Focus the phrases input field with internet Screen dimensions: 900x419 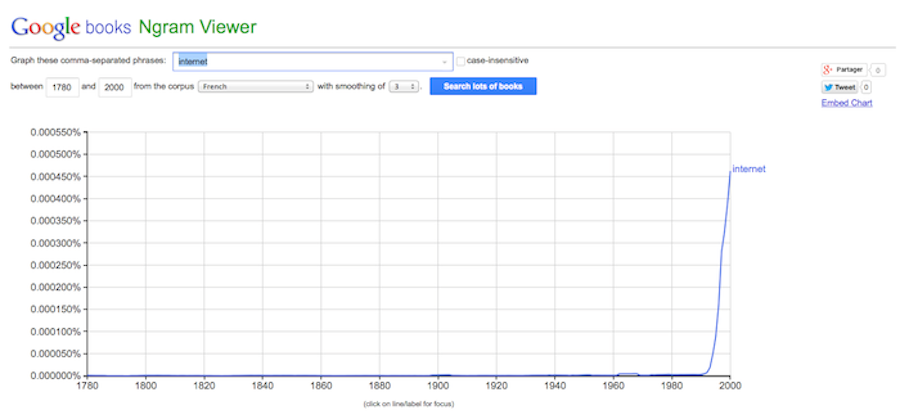(x=313, y=61)
